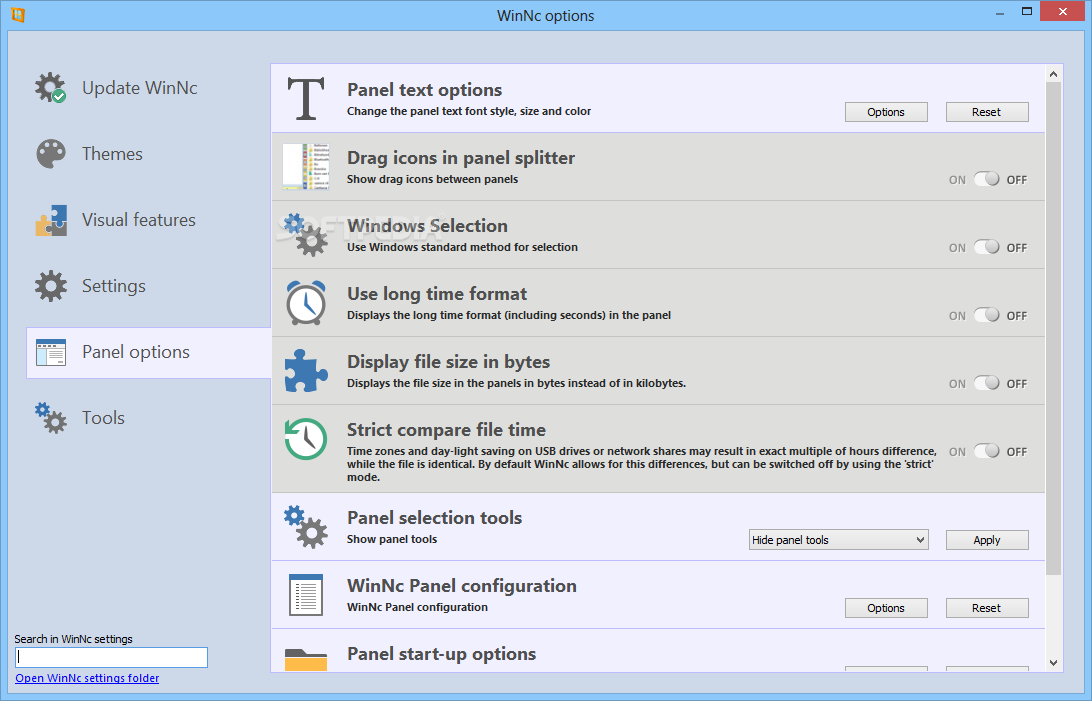This screenshot has width=1092, height=701.
Task: Click the large T Panel text icon
Action: [x=306, y=99]
